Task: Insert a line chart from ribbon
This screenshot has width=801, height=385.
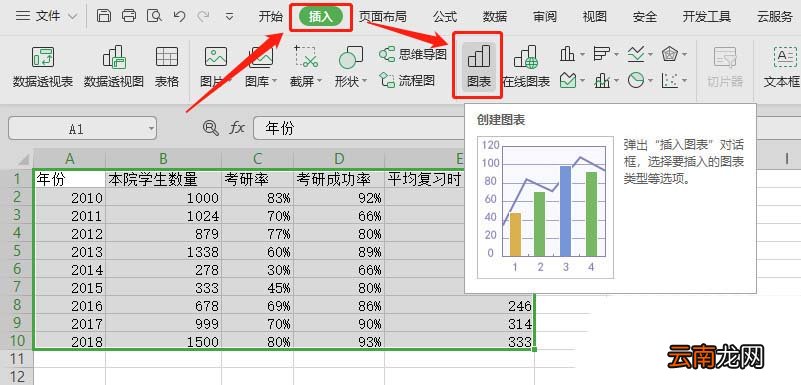Action: [636, 53]
